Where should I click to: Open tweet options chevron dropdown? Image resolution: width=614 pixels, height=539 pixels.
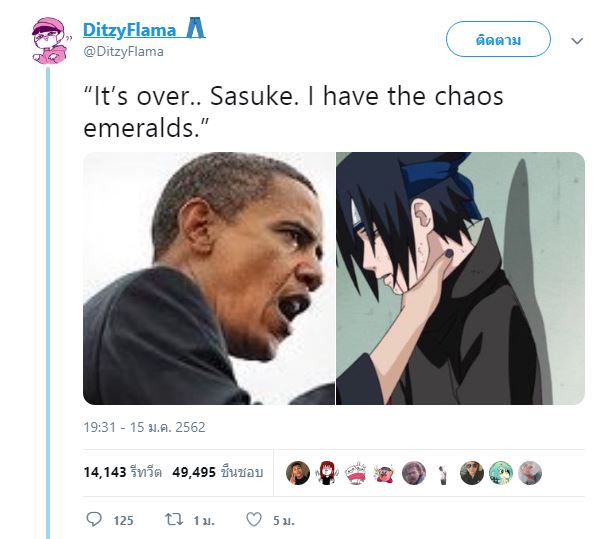click(577, 41)
